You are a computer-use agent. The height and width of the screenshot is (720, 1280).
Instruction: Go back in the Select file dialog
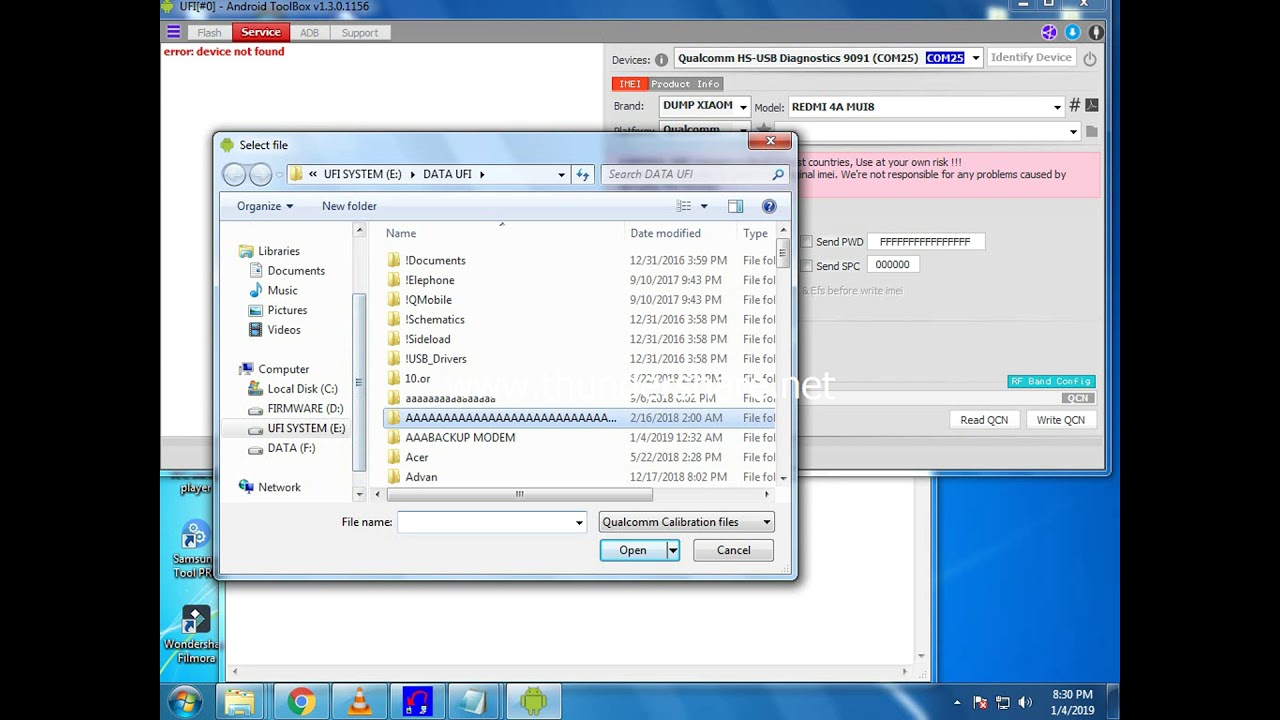pyautogui.click(x=234, y=174)
